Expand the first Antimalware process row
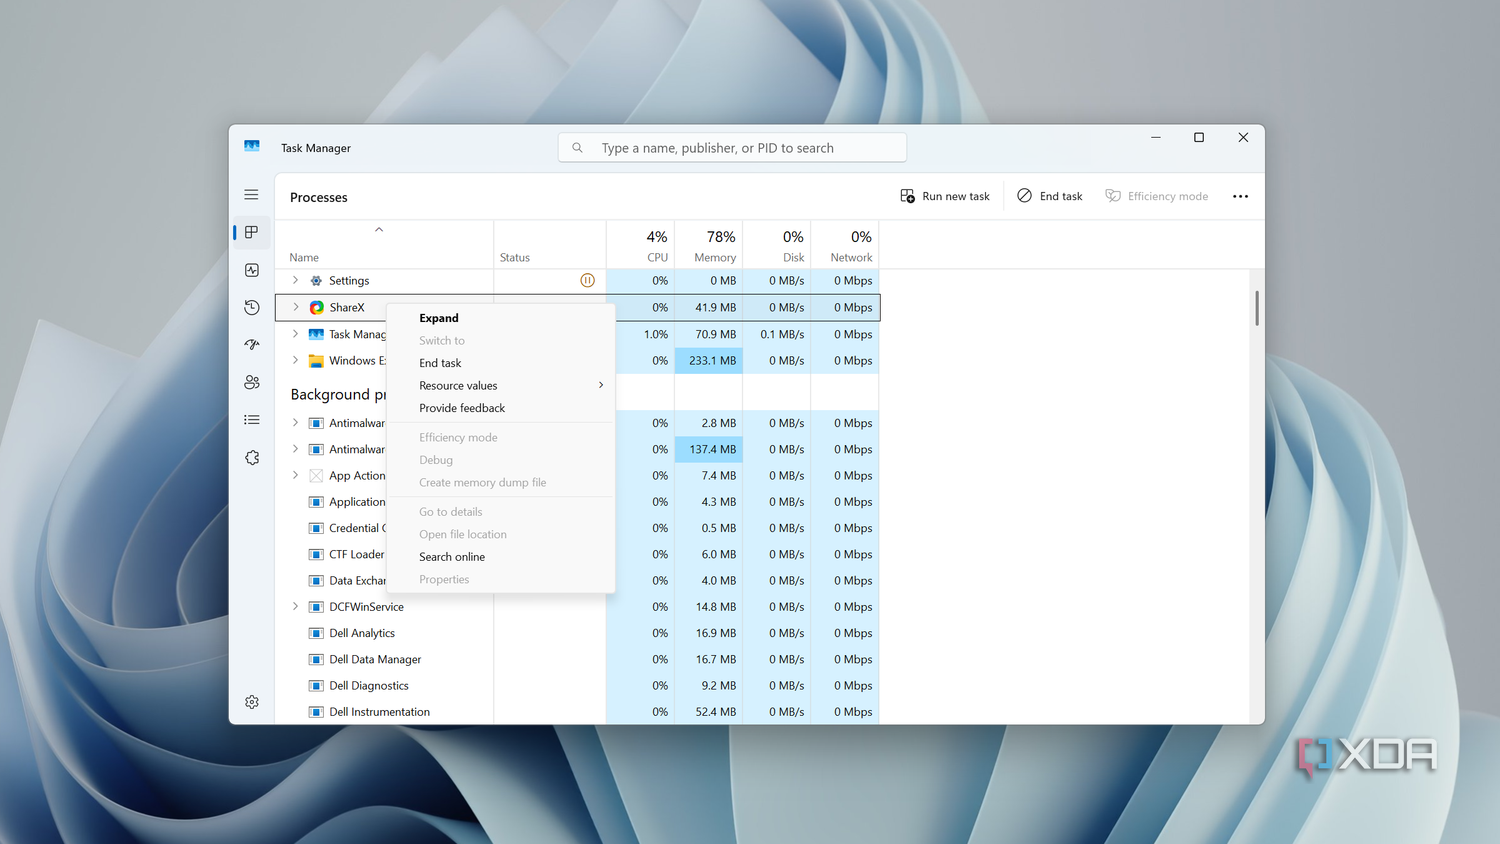Image resolution: width=1500 pixels, height=844 pixels. click(x=295, y=423)
